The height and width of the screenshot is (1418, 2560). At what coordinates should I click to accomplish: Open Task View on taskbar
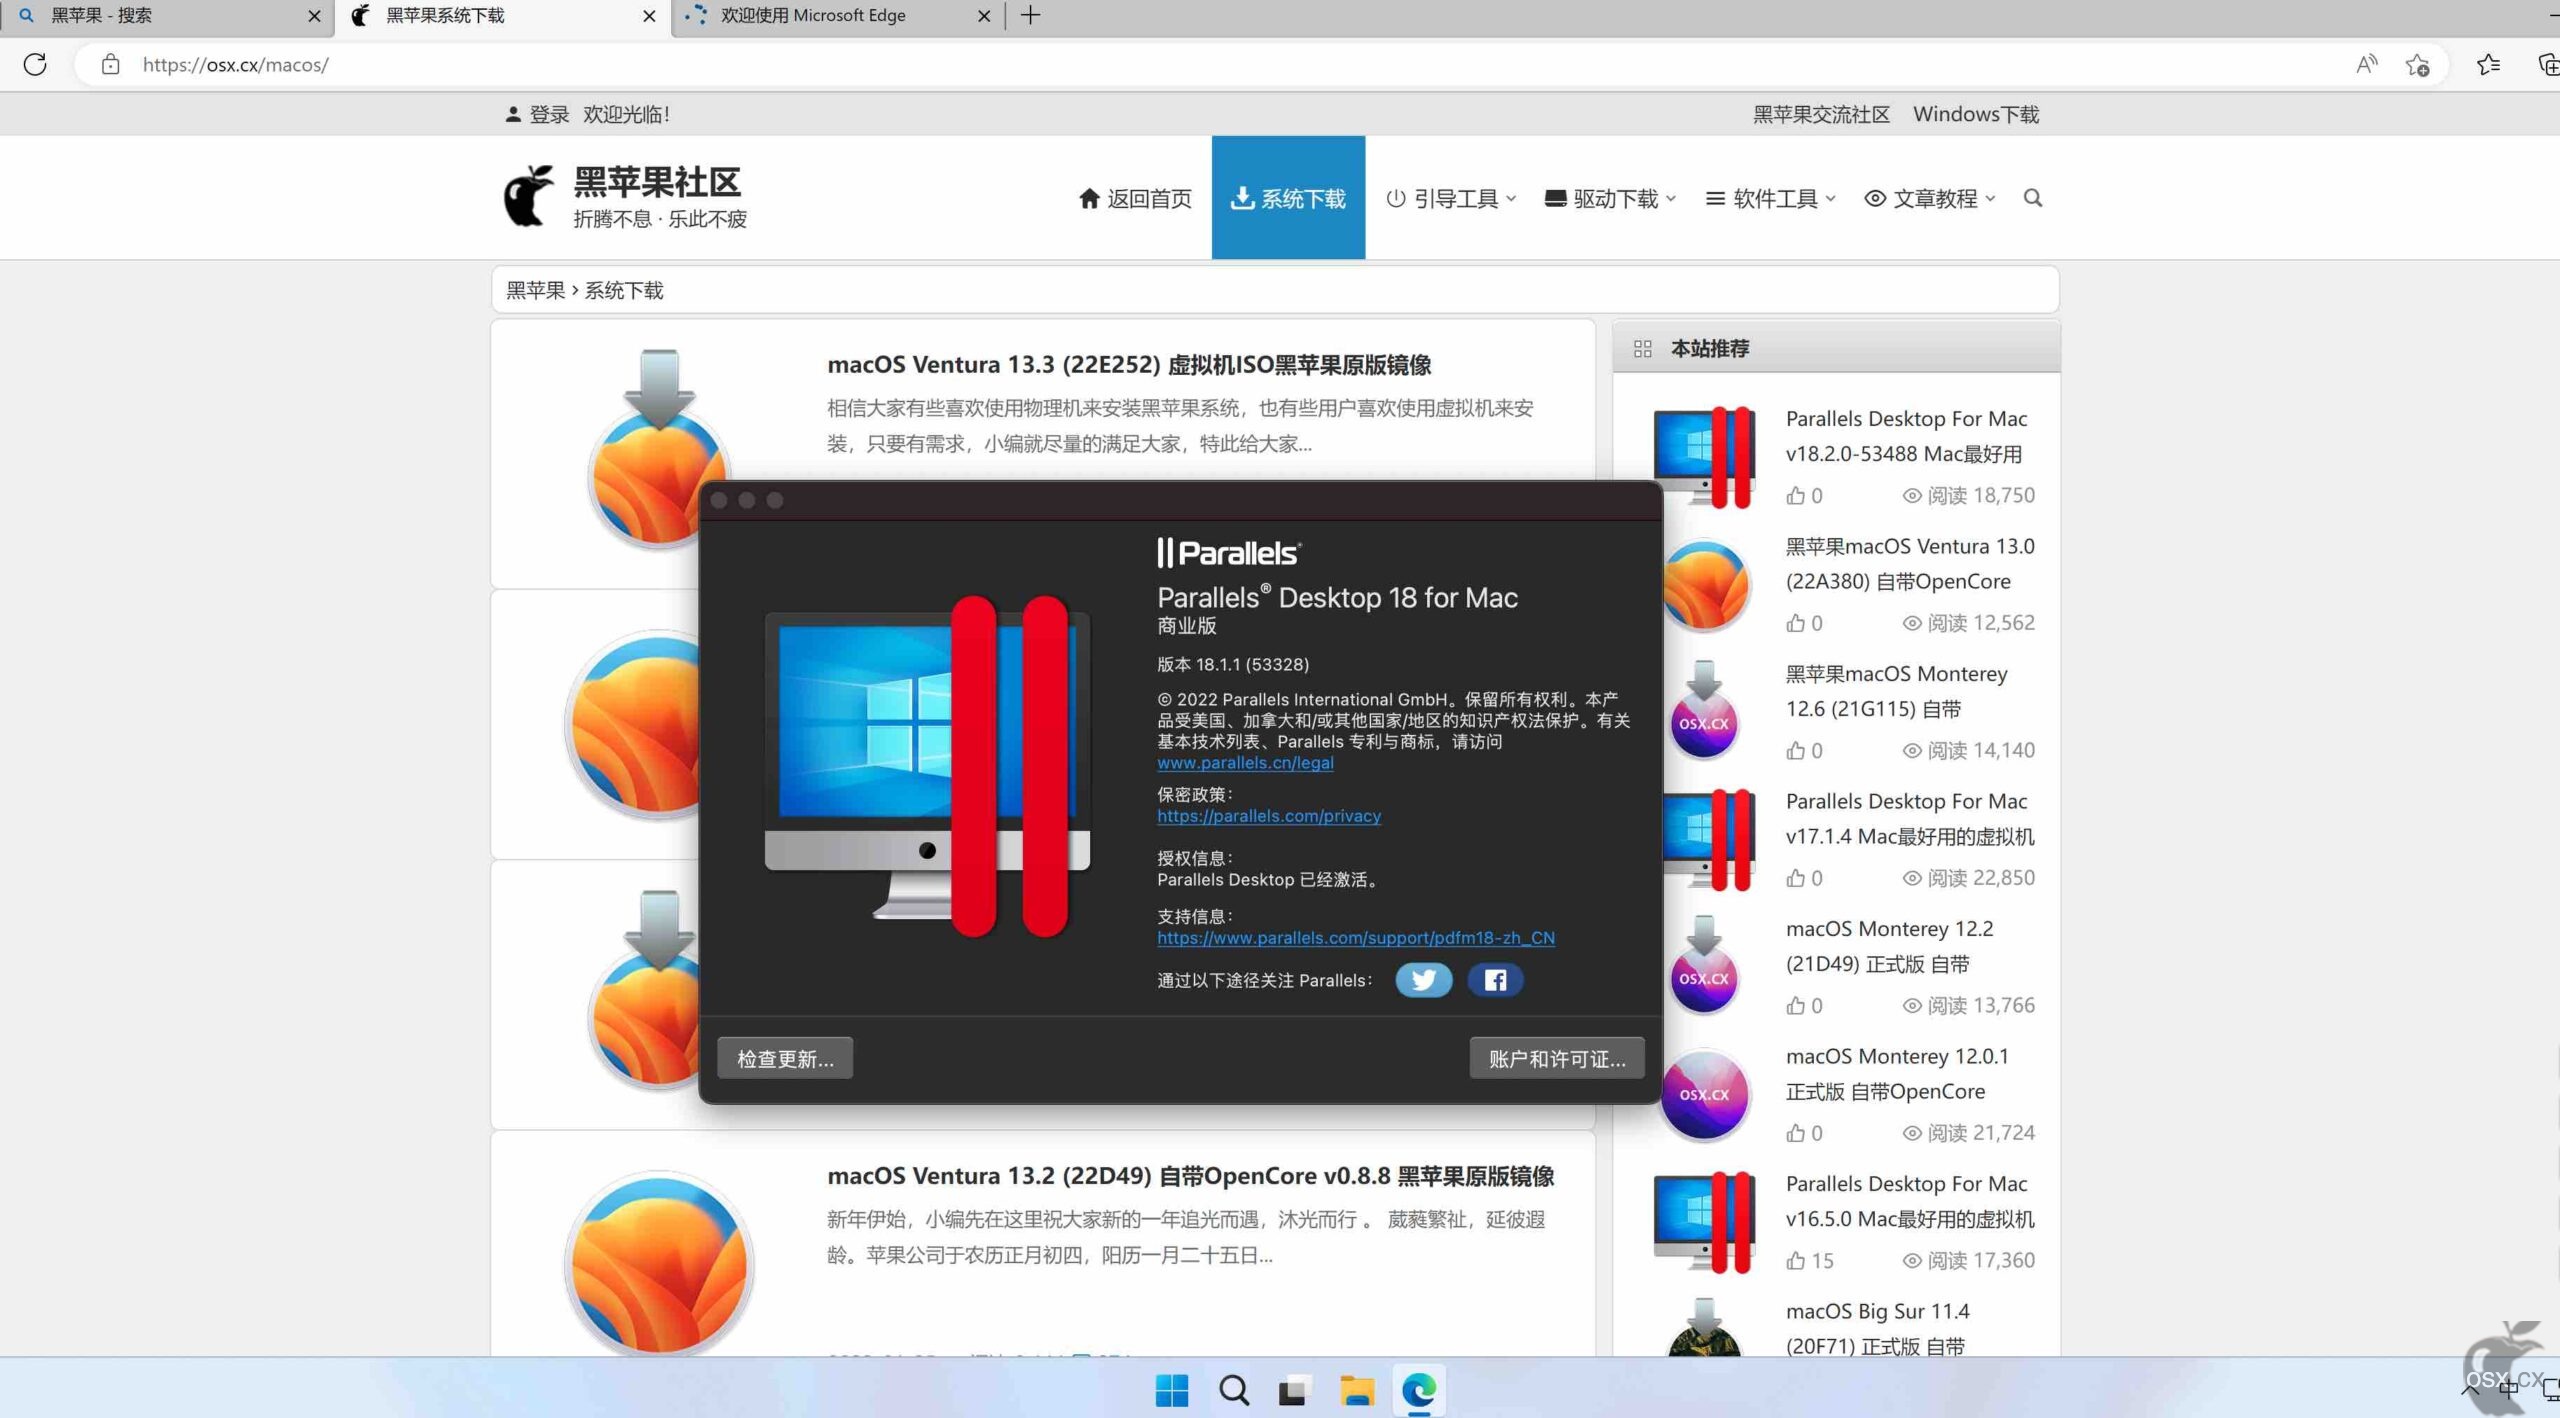click(x=1294, y=1390)
